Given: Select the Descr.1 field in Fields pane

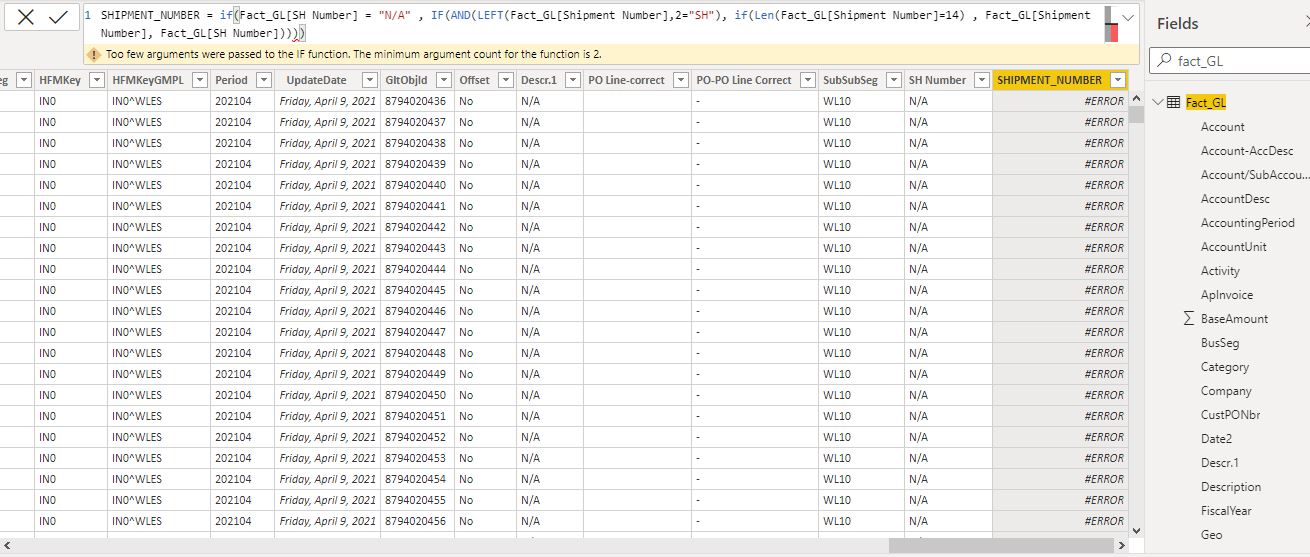Looking at the screenshot, I should (x=1220, y=463).
